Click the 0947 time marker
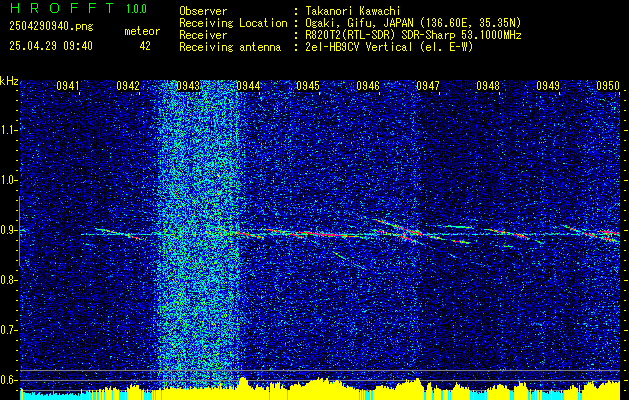The height and width of the screenshot is (400, 629). click(428, 86)
